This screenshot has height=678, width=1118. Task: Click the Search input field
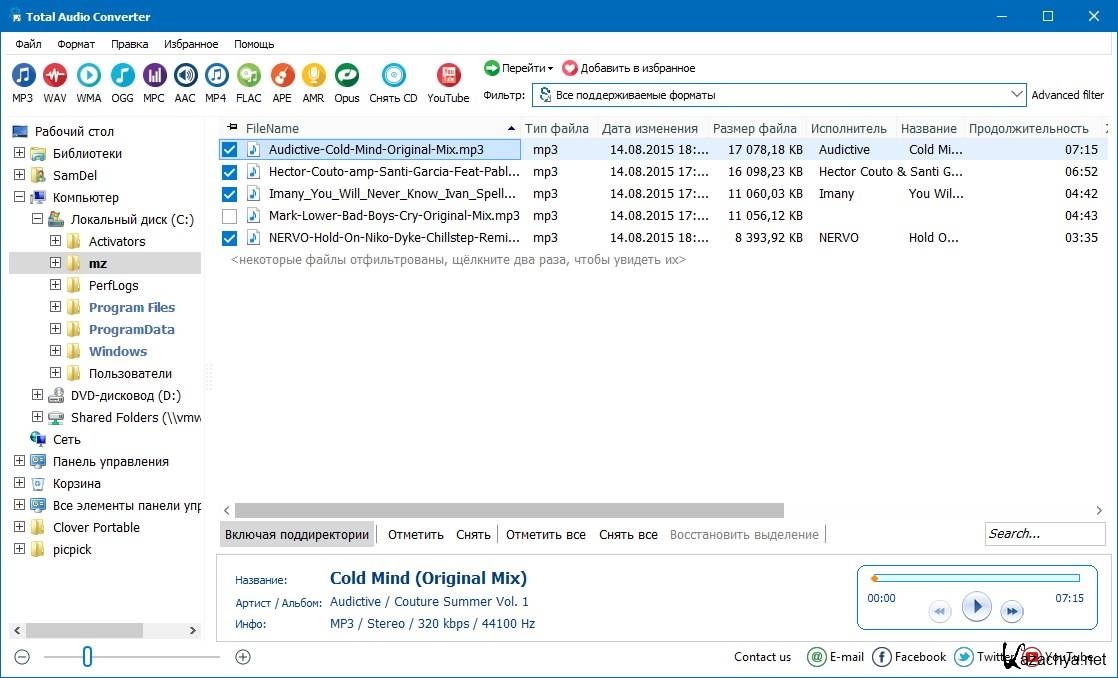pyautogui.click(x=1043, y=534)
